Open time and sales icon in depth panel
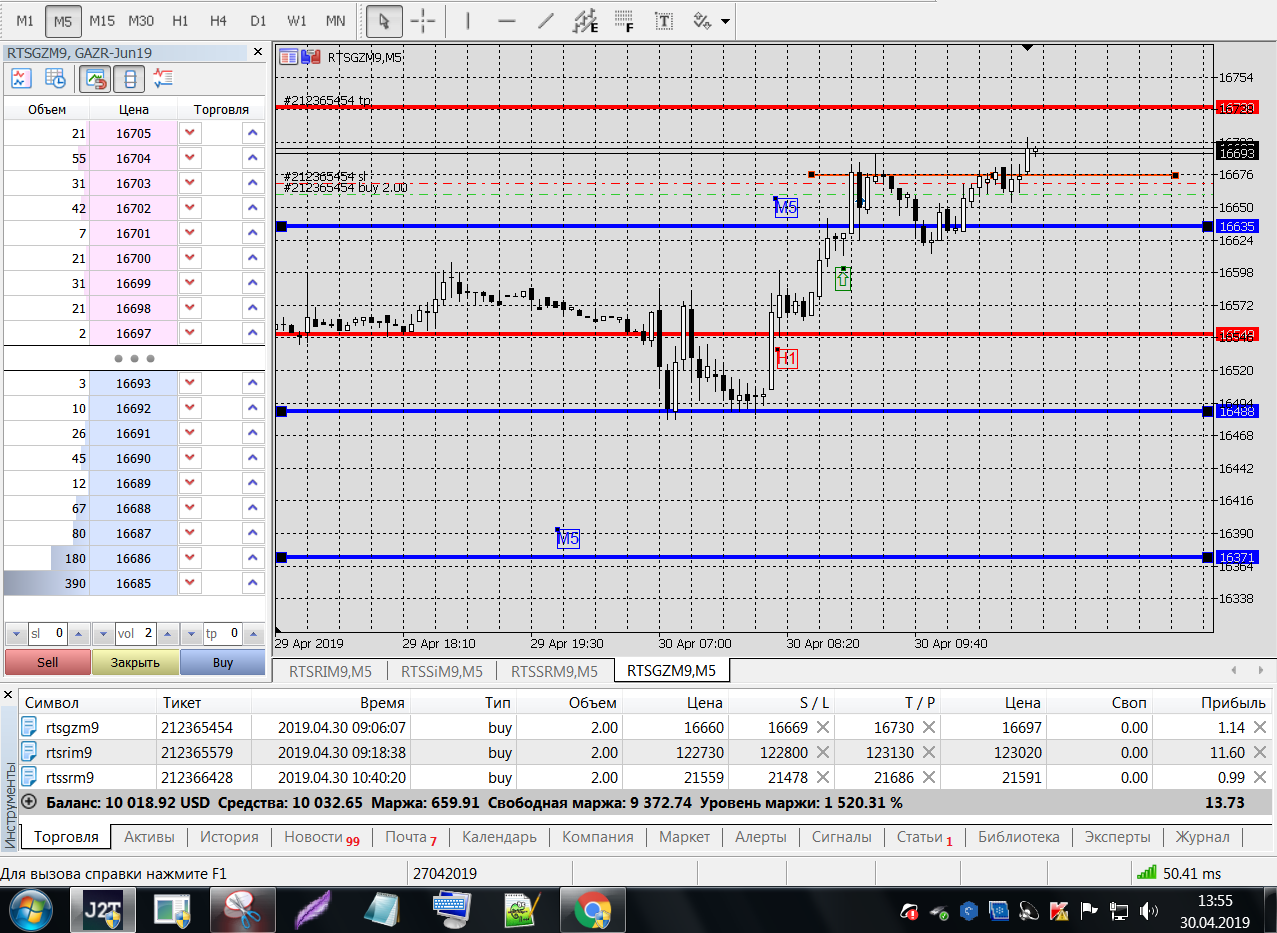 pos(55,78)
